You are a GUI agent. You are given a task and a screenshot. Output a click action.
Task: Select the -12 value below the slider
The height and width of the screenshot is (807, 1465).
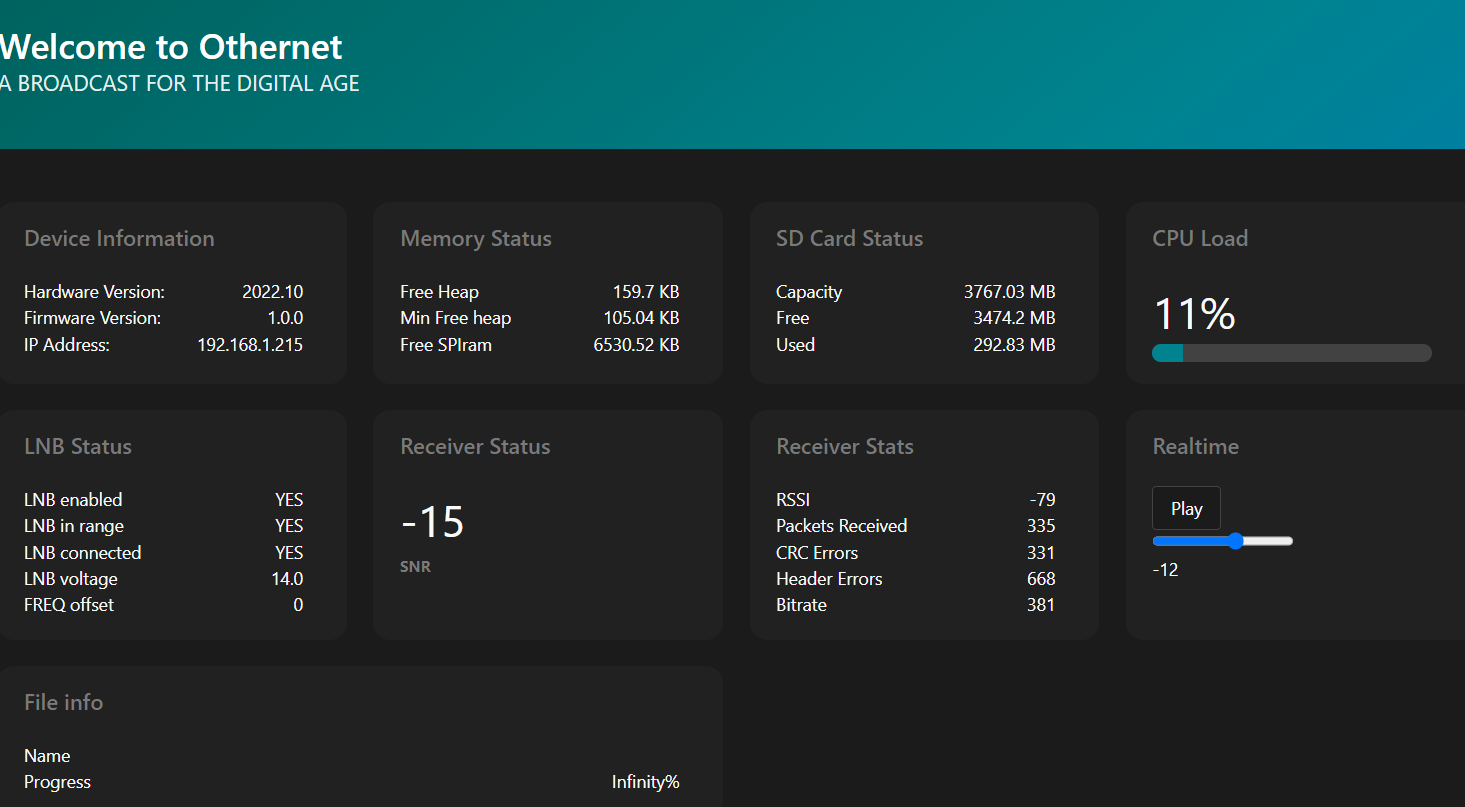1165,570
